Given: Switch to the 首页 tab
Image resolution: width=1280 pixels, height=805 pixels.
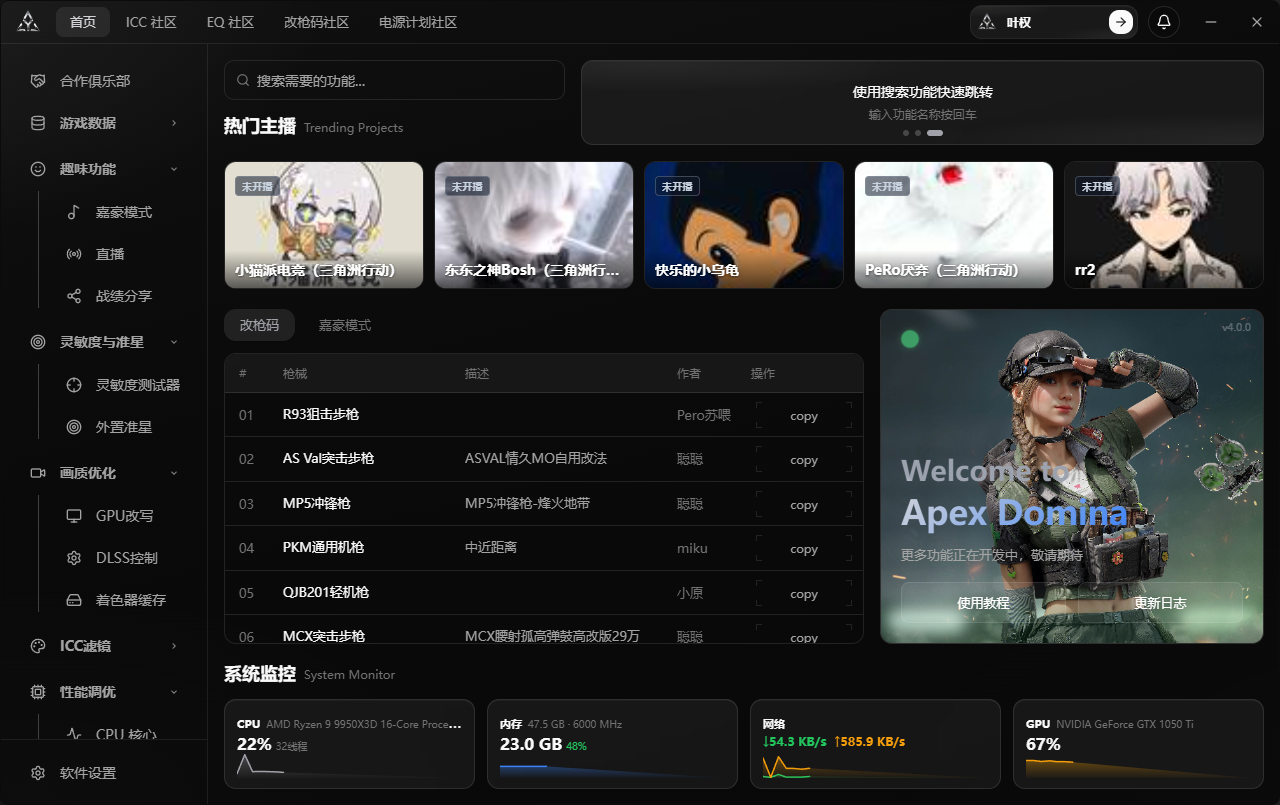Looking at the screenshot, I should click(83, 22).
